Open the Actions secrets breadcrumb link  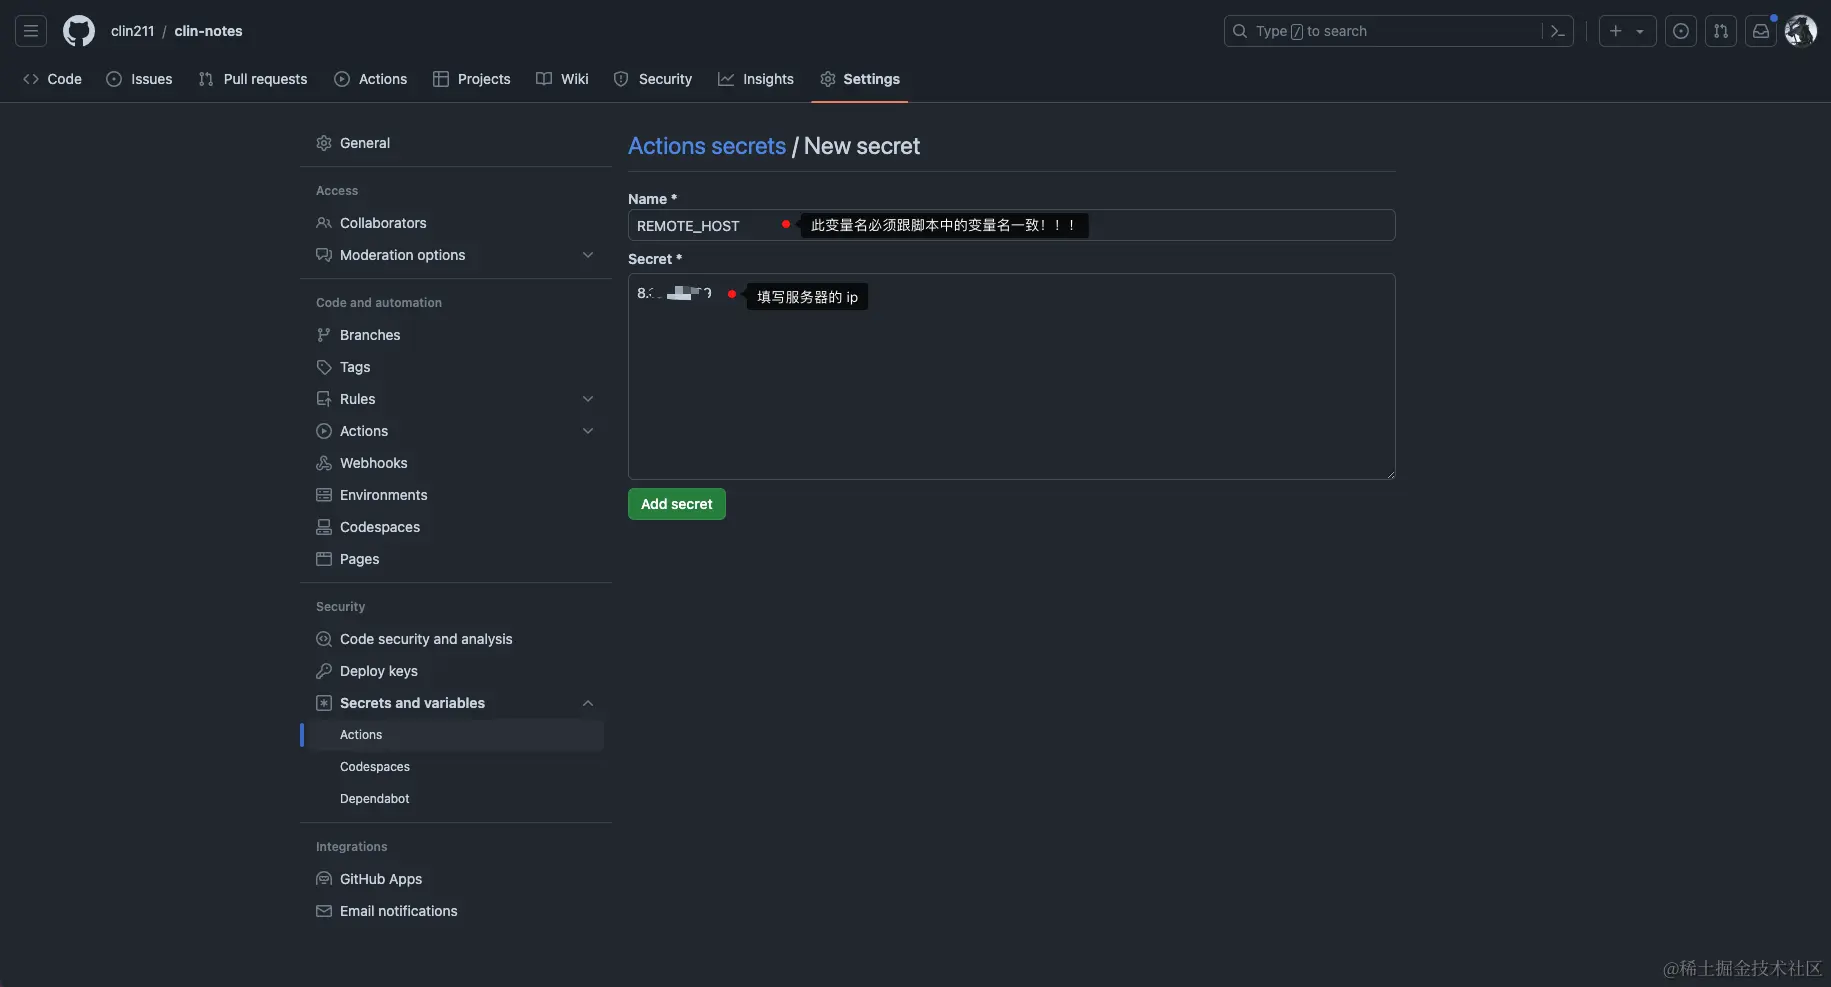pyautogui.click(x=707, y=146)
